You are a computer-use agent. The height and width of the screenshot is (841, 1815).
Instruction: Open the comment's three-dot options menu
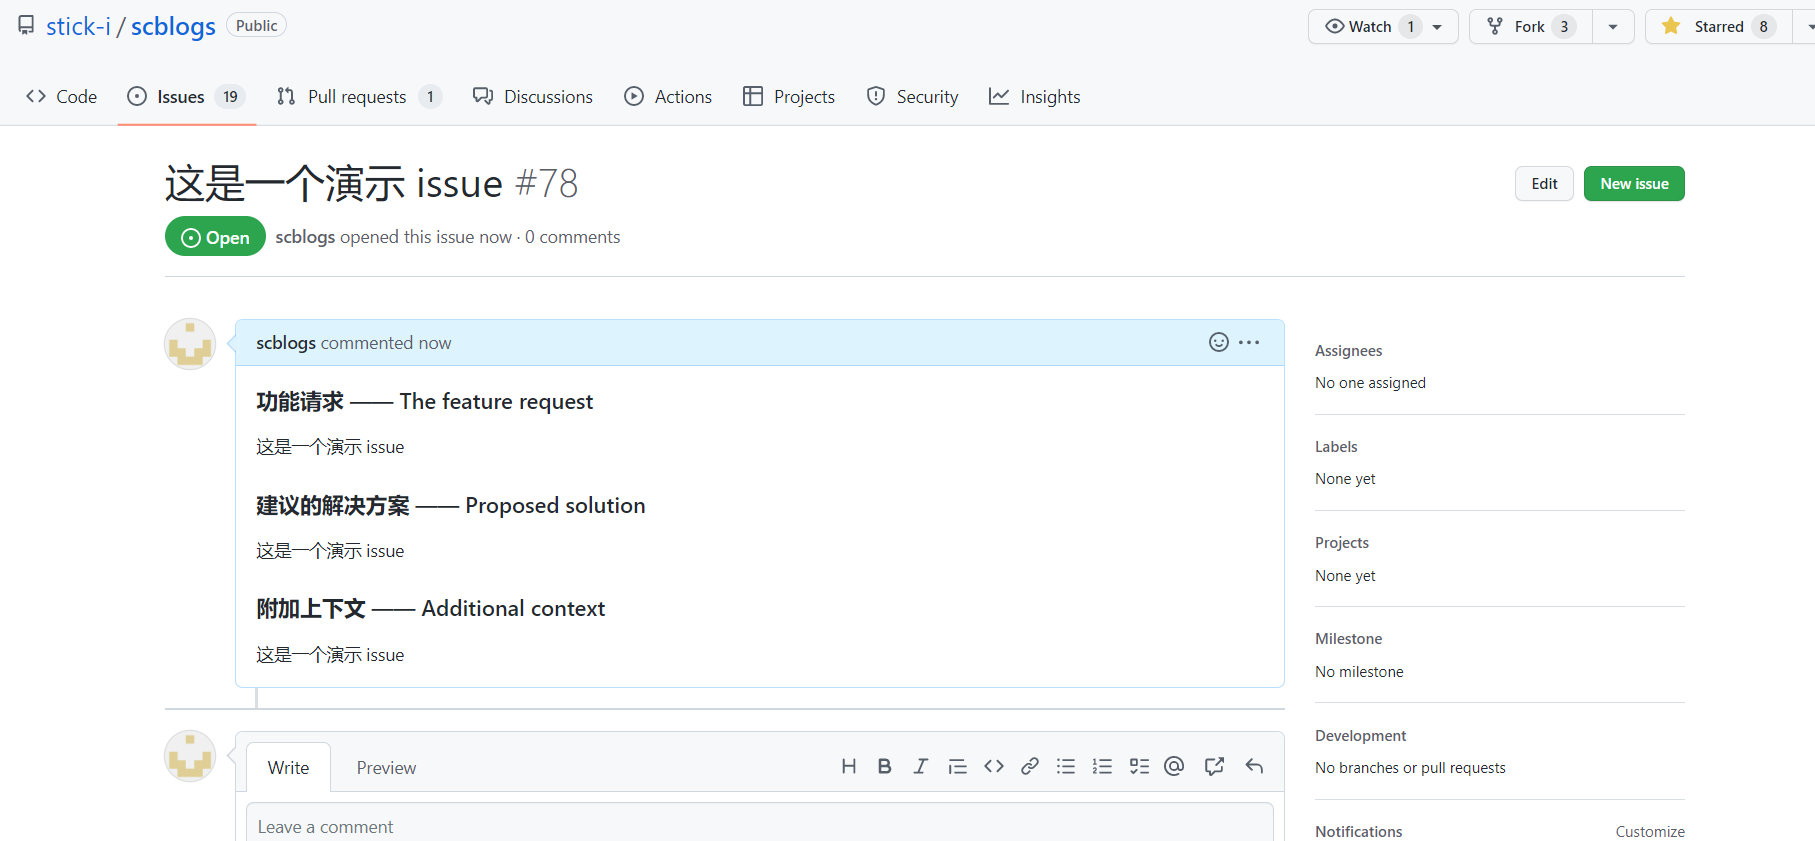(1249, 342)
